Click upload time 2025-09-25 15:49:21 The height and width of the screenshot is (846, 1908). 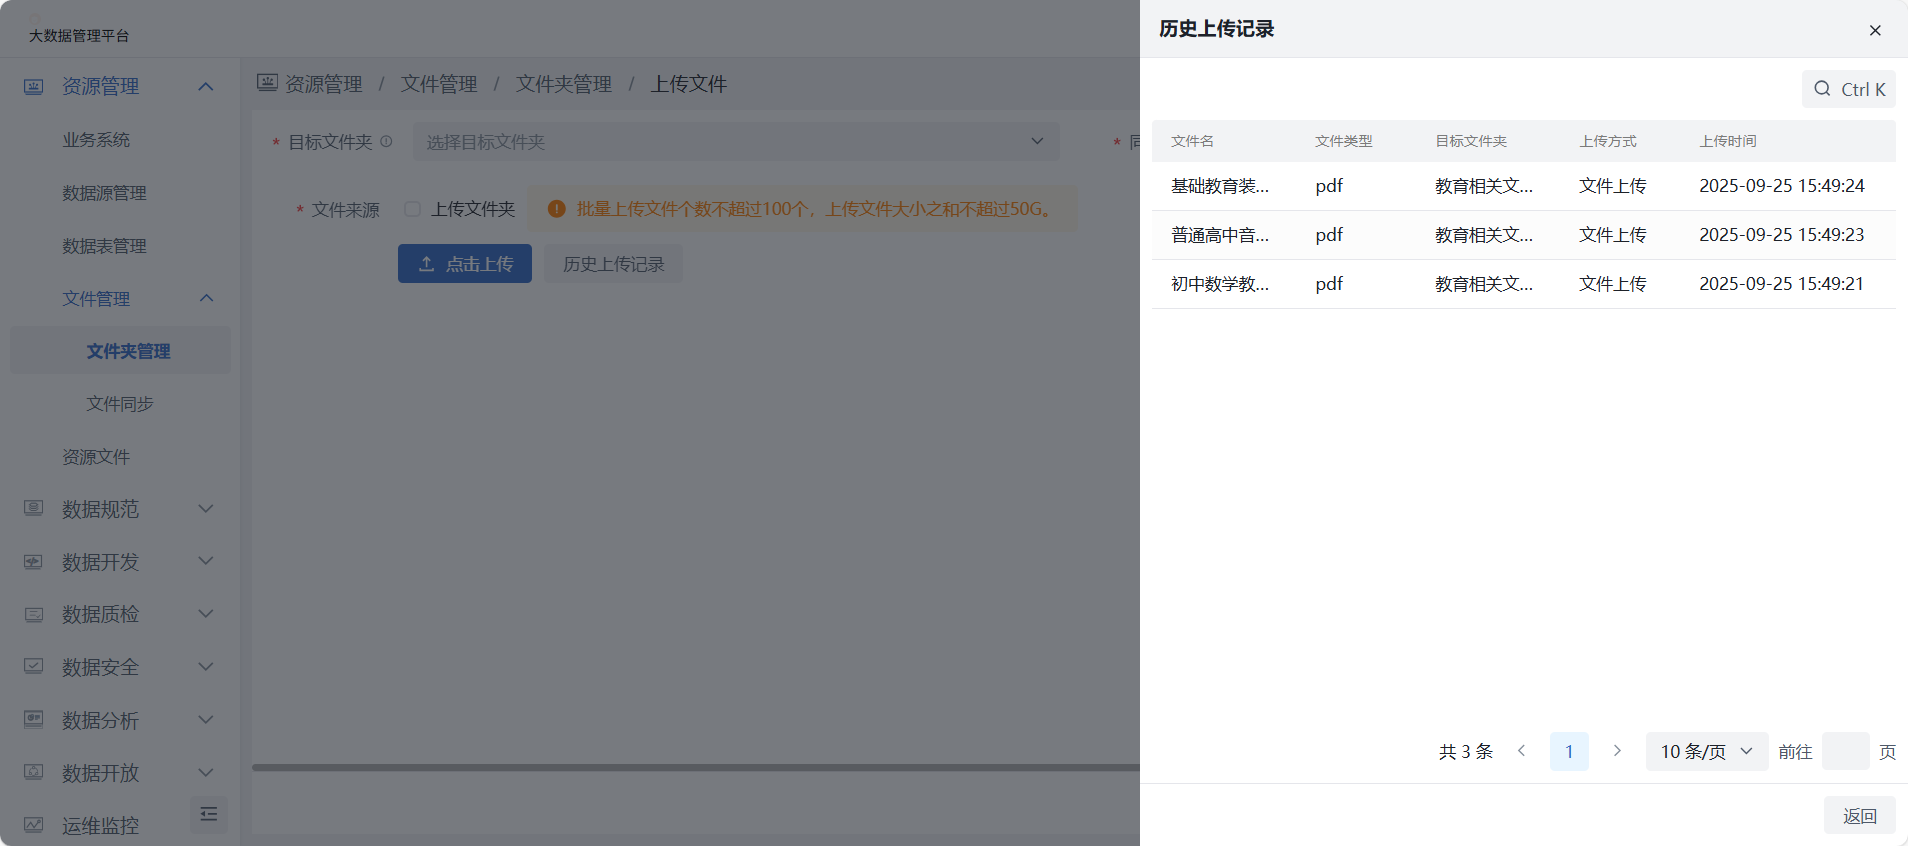tap(1782, 284)
